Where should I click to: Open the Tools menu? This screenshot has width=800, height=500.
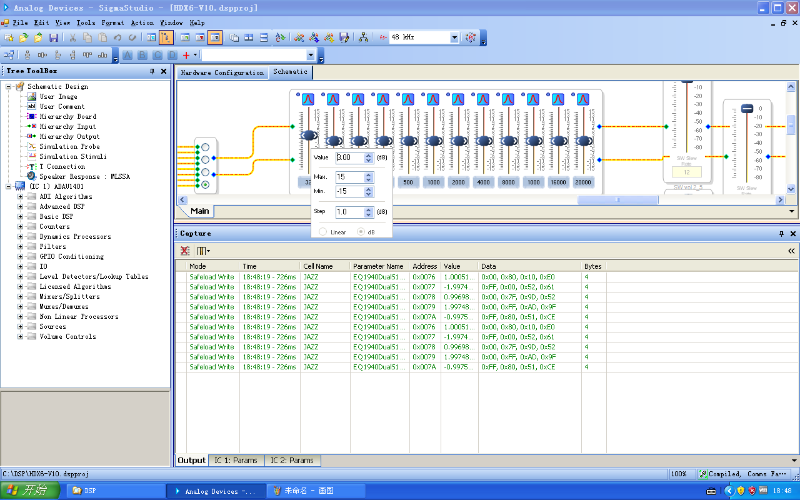[86, 22]
